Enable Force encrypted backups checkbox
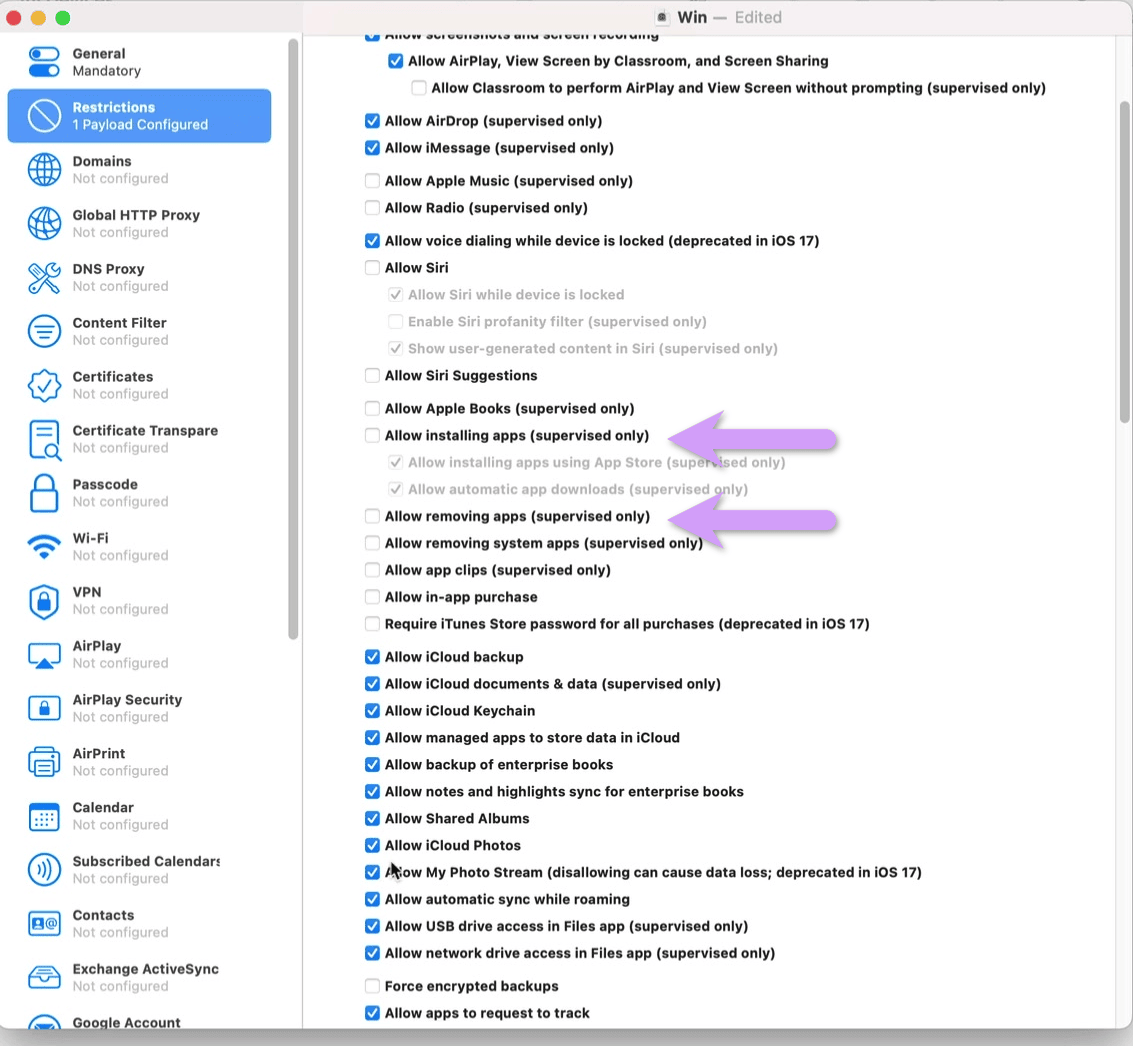The width and height of the screenshot is (1133, 1046). [x=372, y=986]
